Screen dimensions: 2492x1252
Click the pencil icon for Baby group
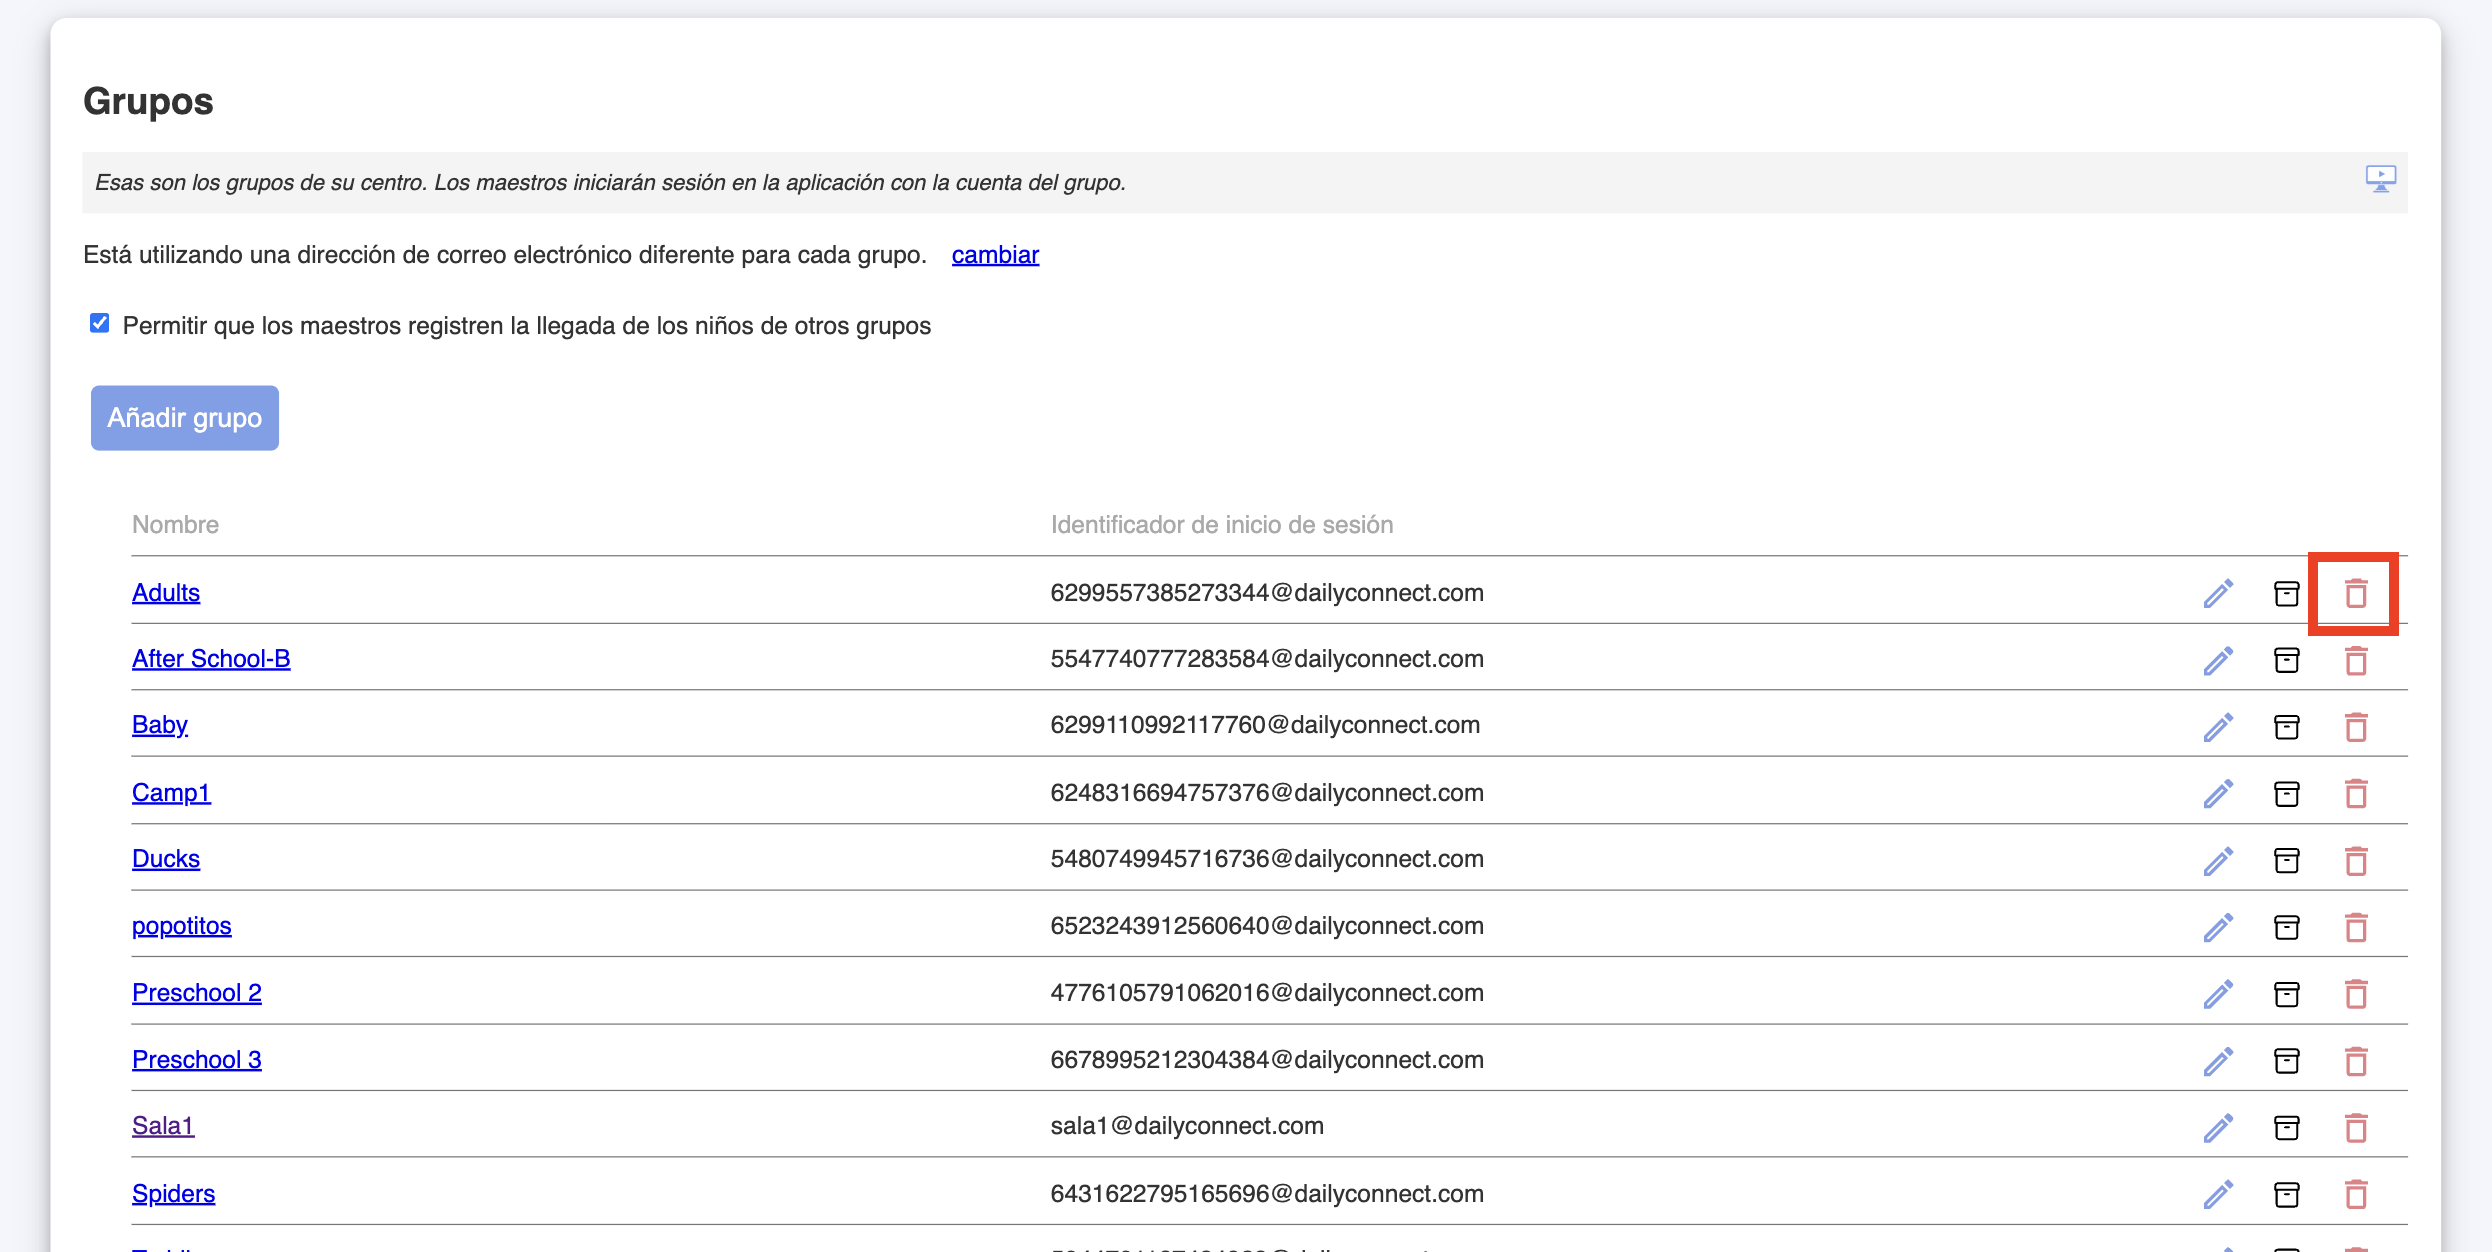point(2217,727)
